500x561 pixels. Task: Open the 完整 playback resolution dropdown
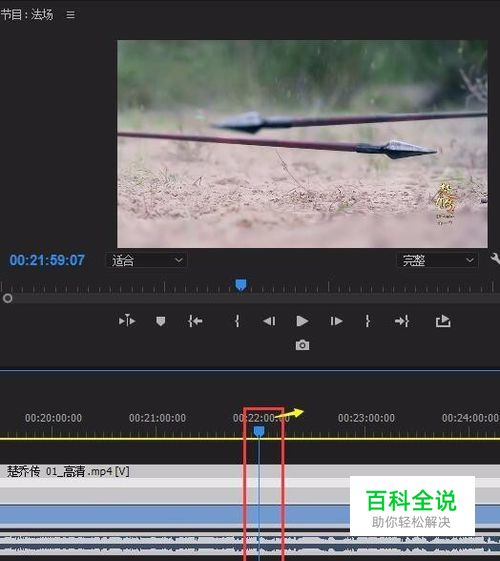(437, 260)
